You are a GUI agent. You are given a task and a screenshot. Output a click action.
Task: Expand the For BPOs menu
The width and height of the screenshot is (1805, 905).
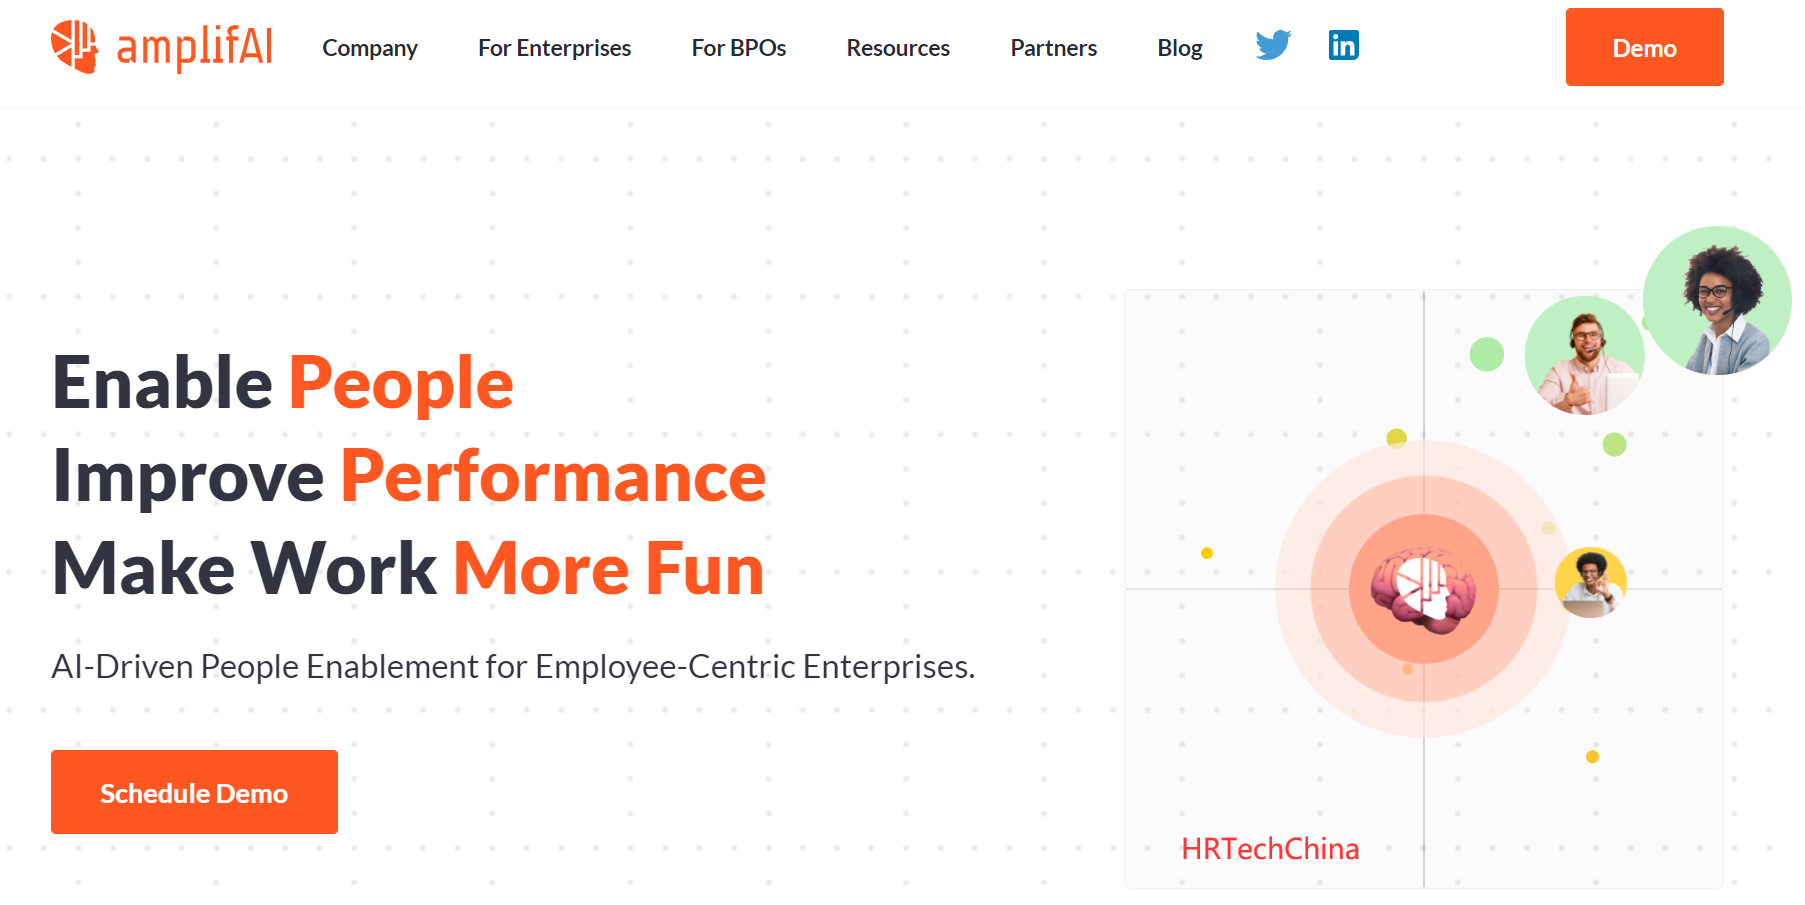coord(739,48)
